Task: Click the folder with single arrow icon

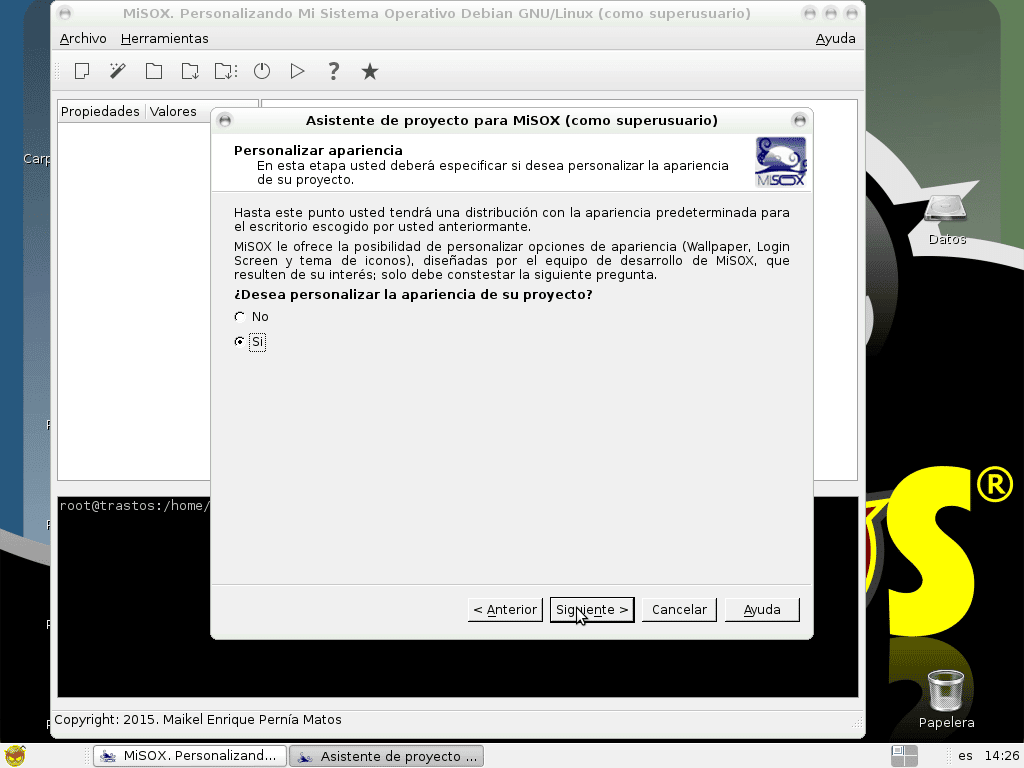Action: (x=190, y=71)
